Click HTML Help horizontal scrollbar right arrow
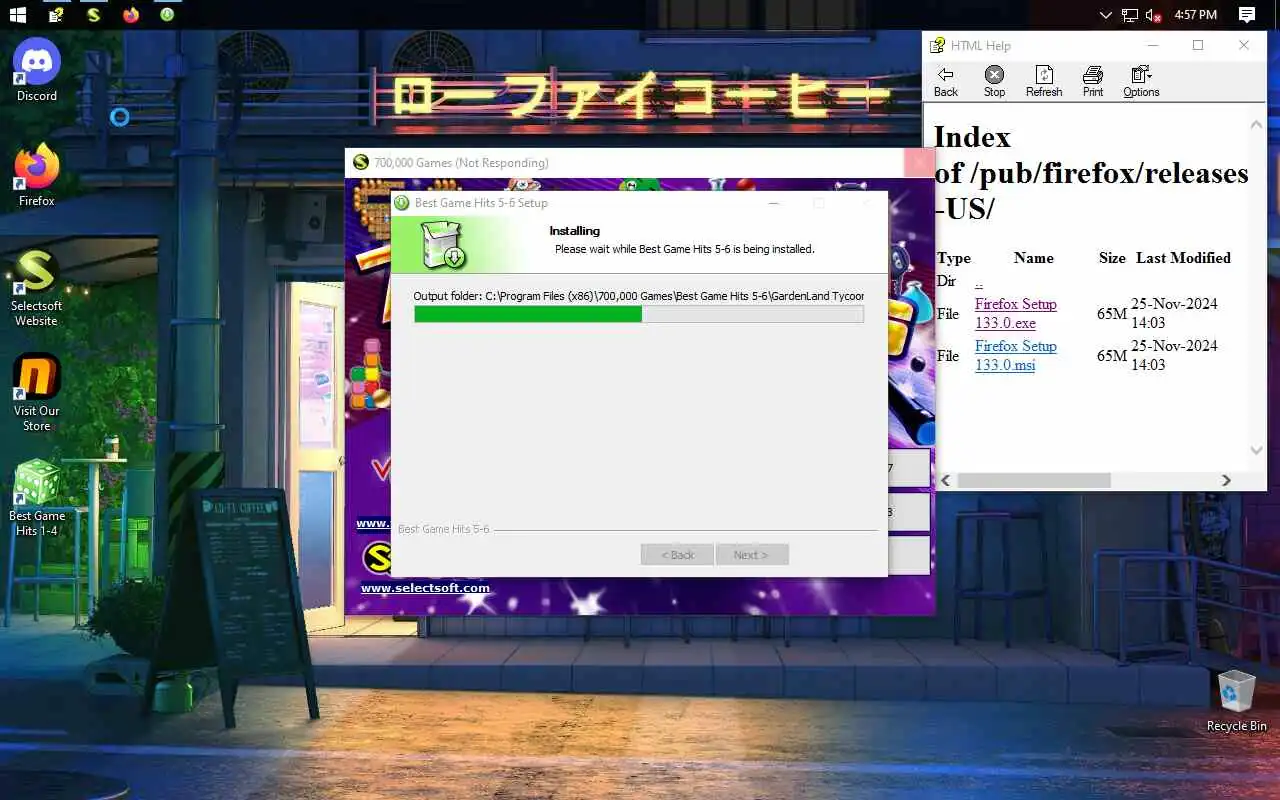 click(x=1226, y=481)
